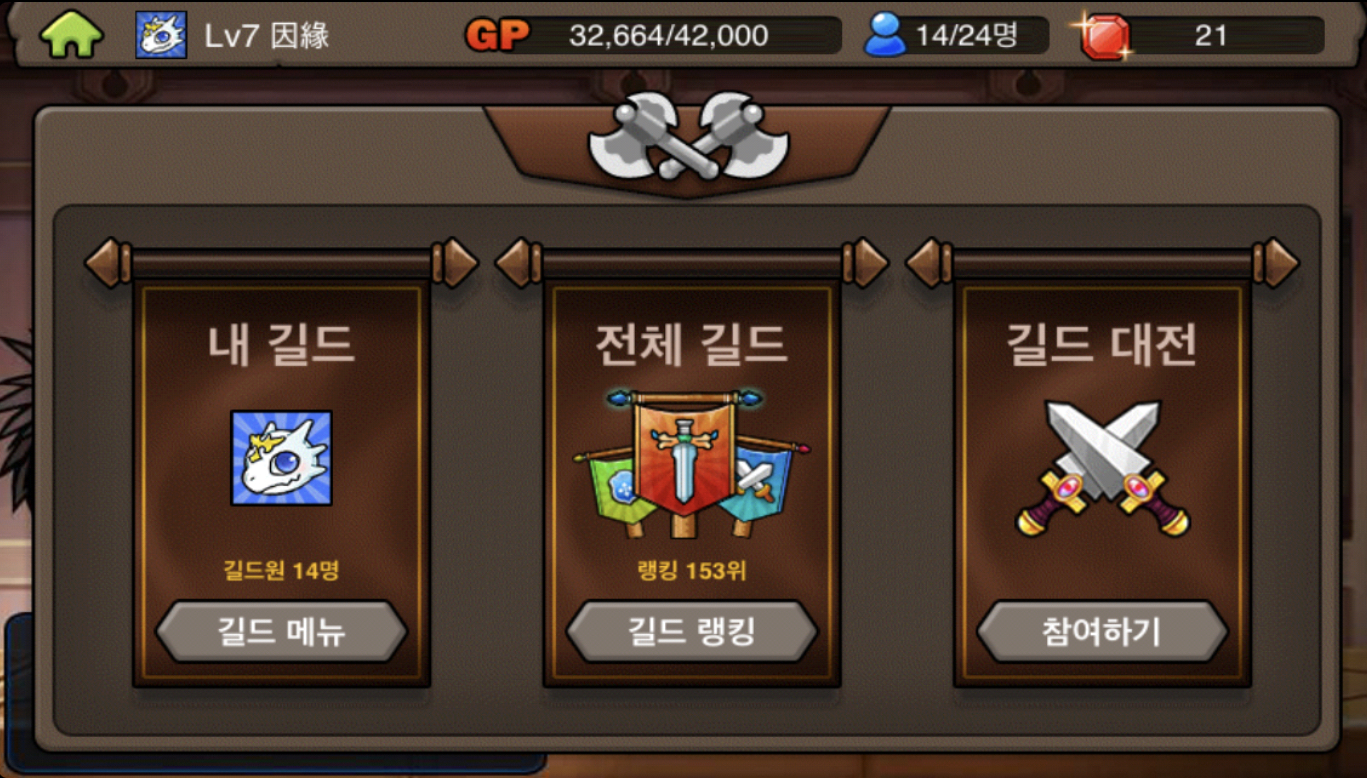This screenshot has width=1367, height=778.
Task: Select the 길드 대전 banner title
Action: point(1102,343)
